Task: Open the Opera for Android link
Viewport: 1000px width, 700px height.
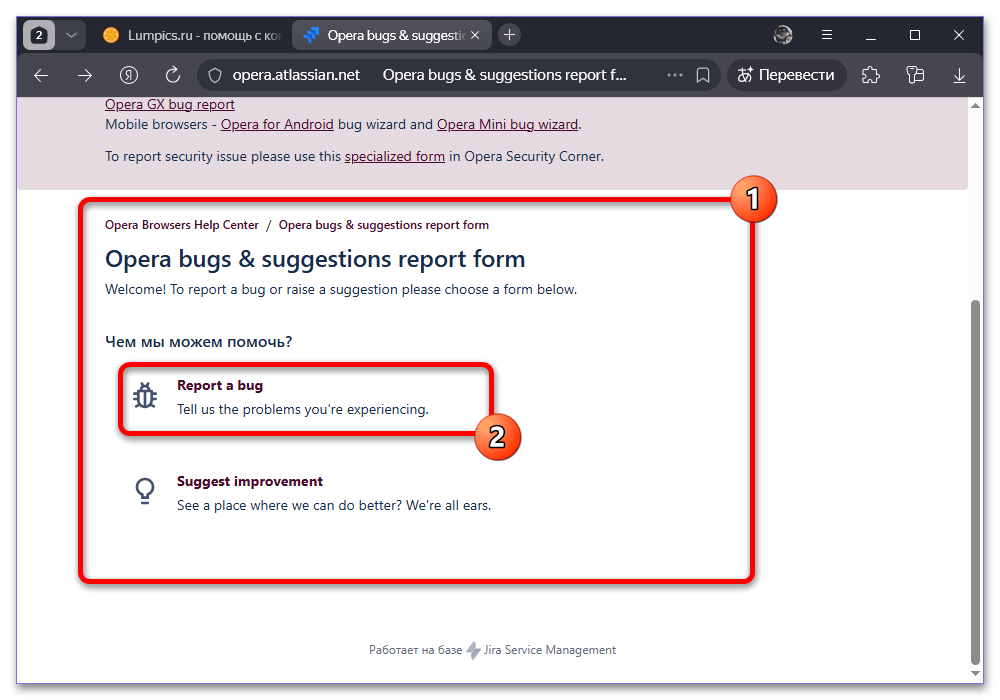Action: 277,124
